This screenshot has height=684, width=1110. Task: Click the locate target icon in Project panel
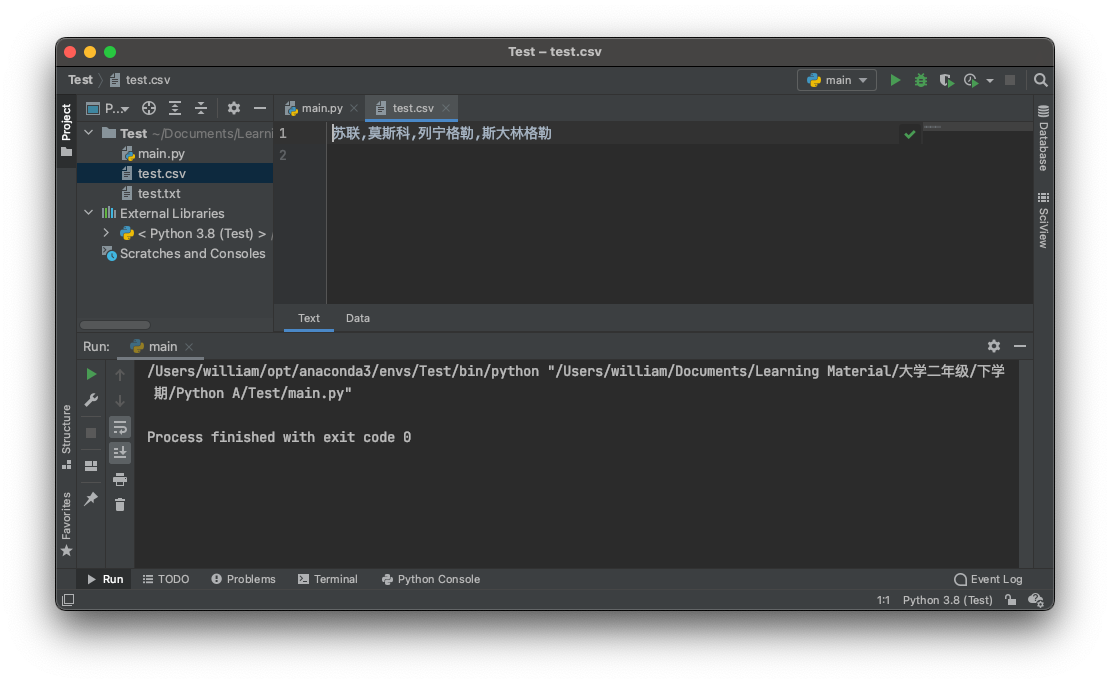point(149,108)
